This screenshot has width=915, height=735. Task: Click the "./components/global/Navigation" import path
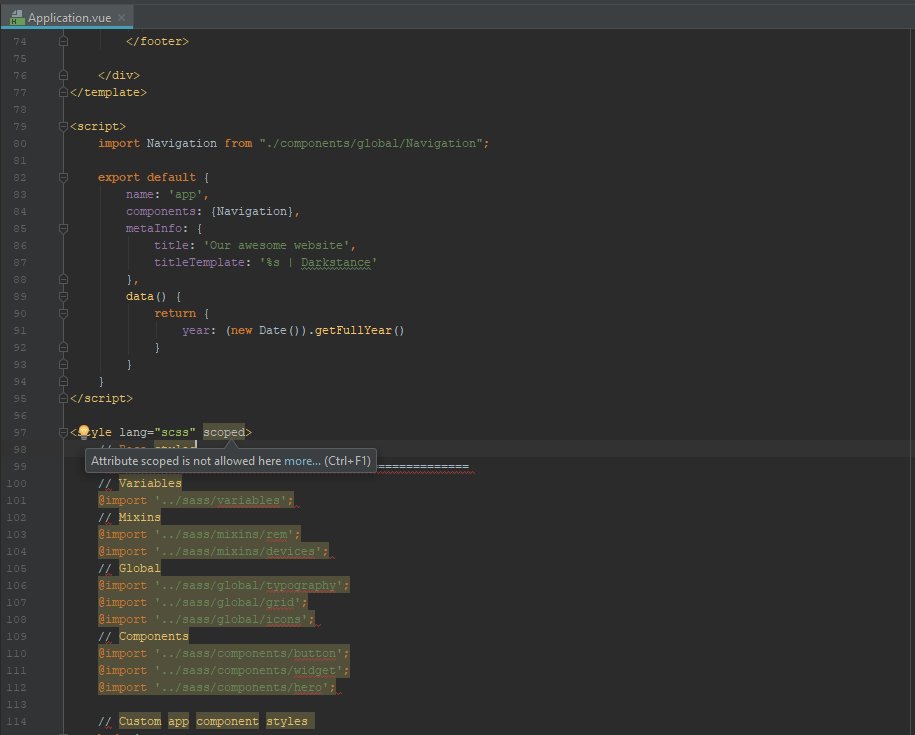(371, 144)
